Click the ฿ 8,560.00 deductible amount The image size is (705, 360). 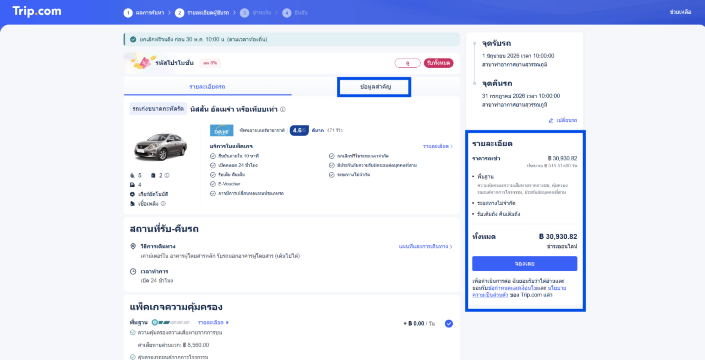(196, 345)
